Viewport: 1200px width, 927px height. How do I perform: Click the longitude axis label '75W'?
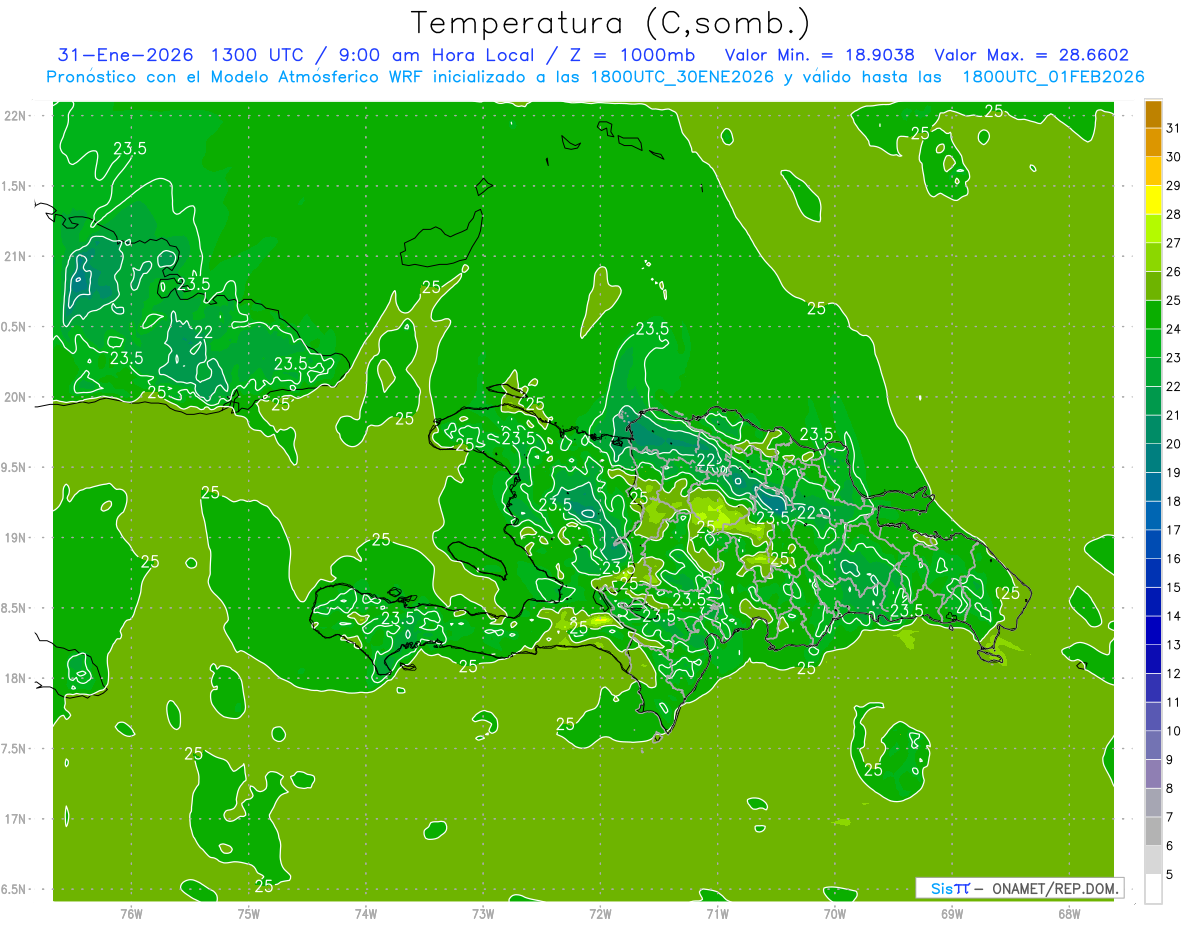pyautogui.click(x=248, y=913)
